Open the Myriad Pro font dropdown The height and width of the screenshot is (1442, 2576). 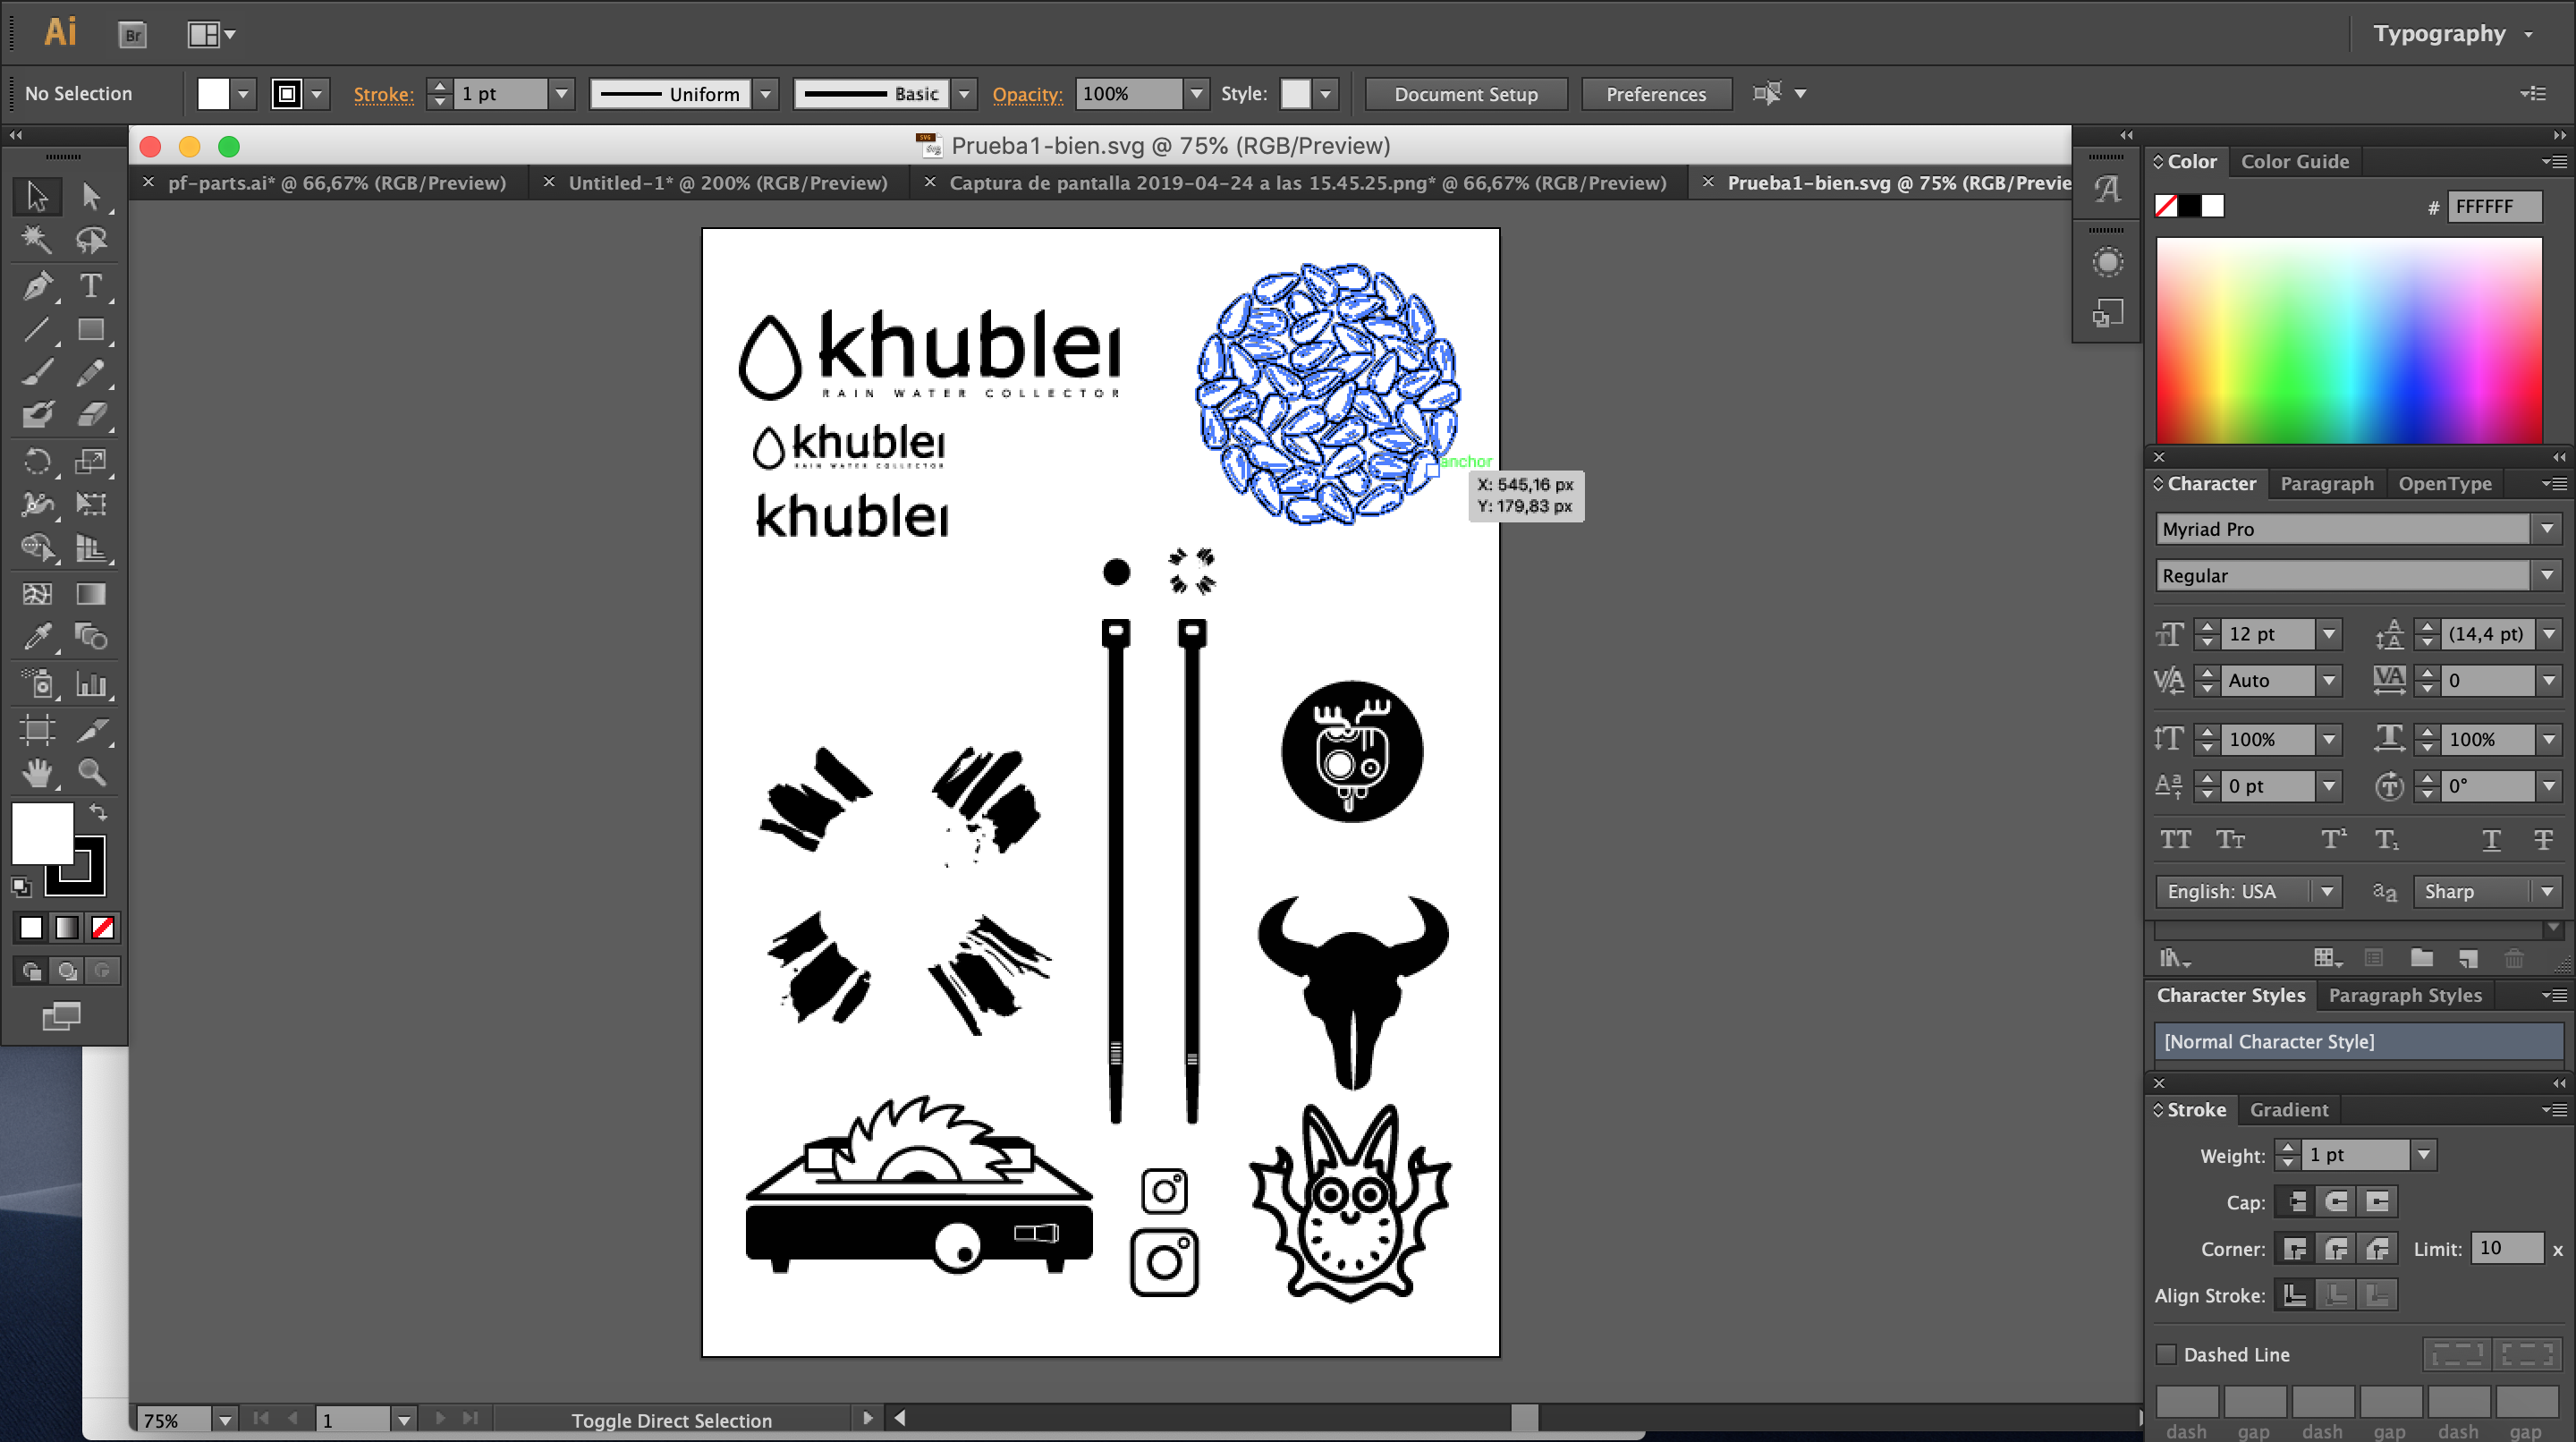pos(2546,529)
